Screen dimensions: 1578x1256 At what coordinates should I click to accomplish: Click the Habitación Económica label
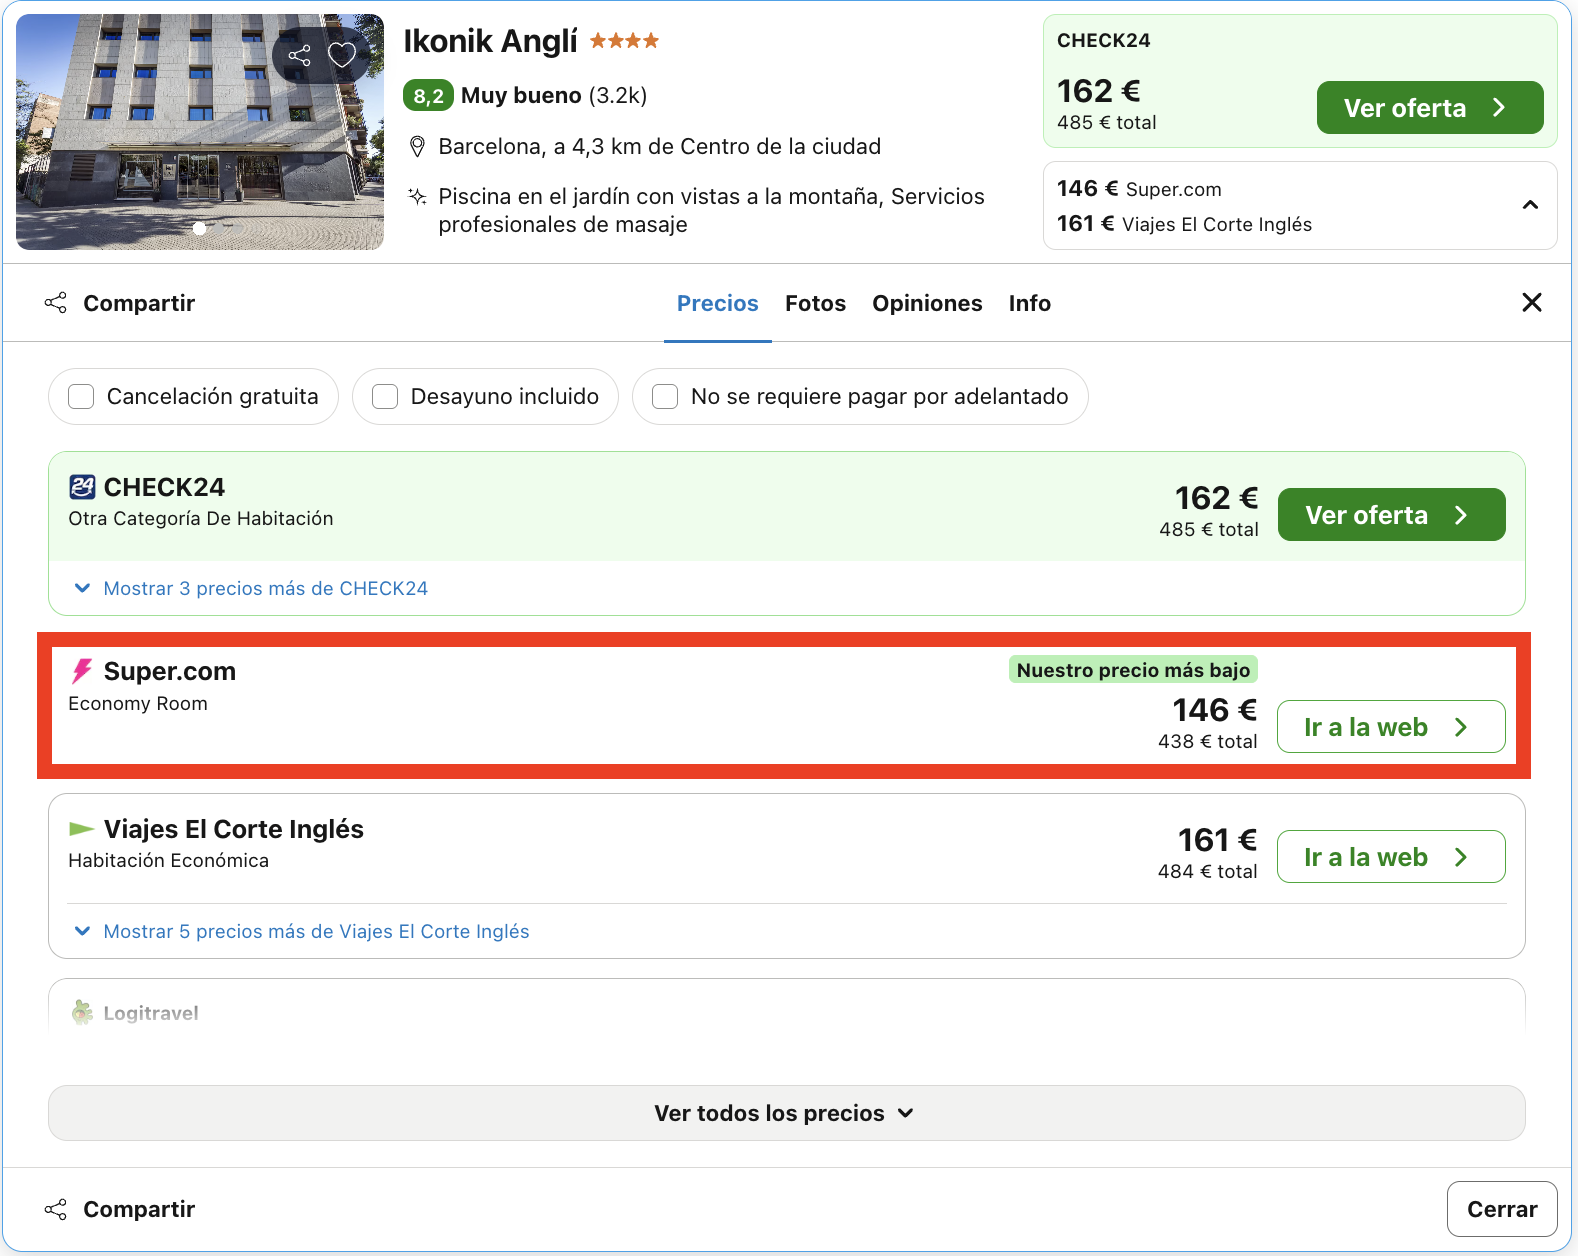[x=168, y=860]
